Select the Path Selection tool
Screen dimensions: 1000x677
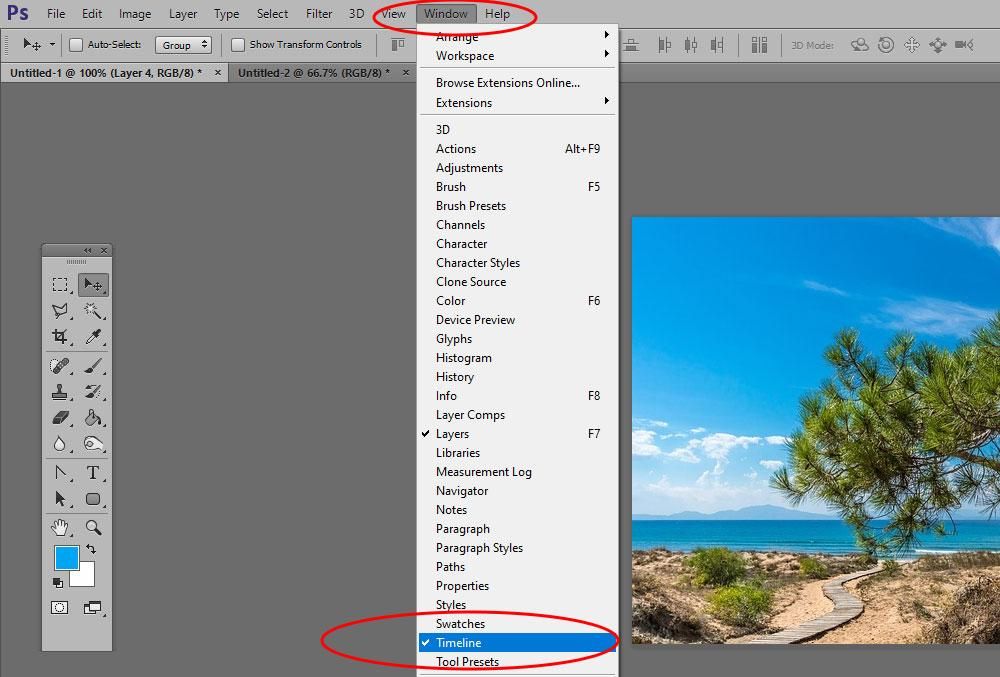(60, 499)
